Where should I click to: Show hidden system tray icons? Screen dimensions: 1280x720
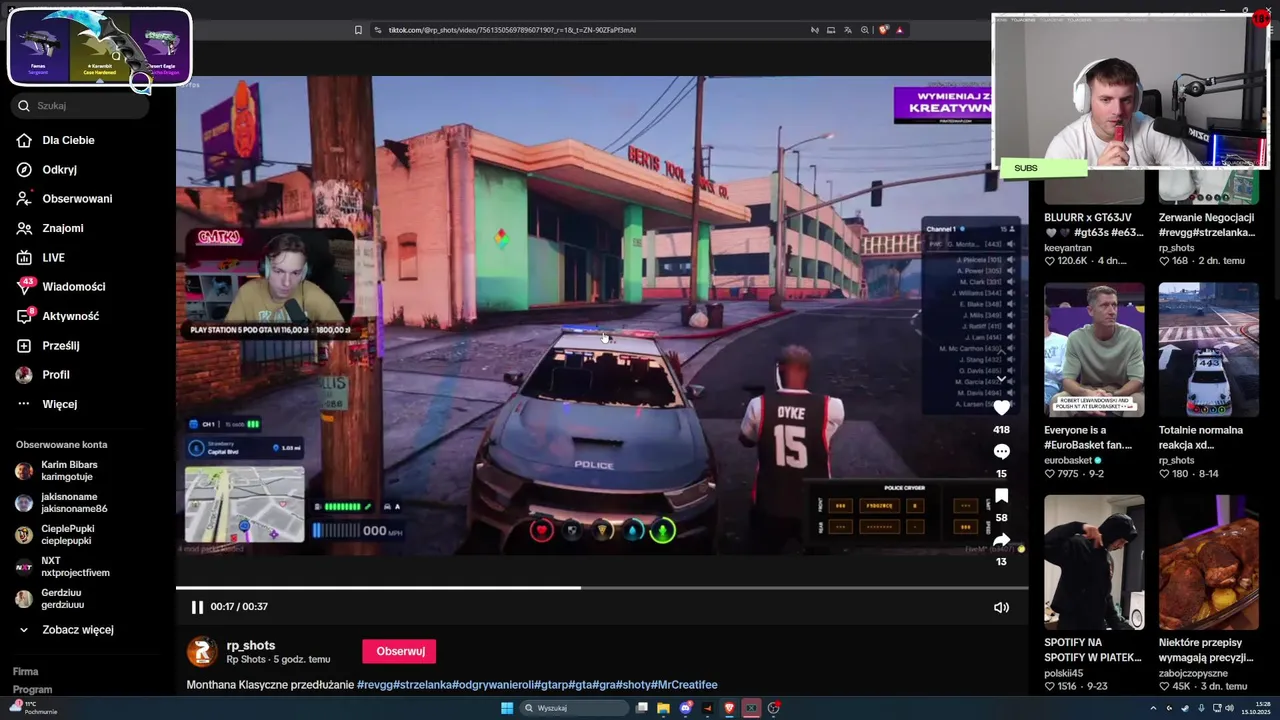pyautogui.click(x=1153, y=708)
